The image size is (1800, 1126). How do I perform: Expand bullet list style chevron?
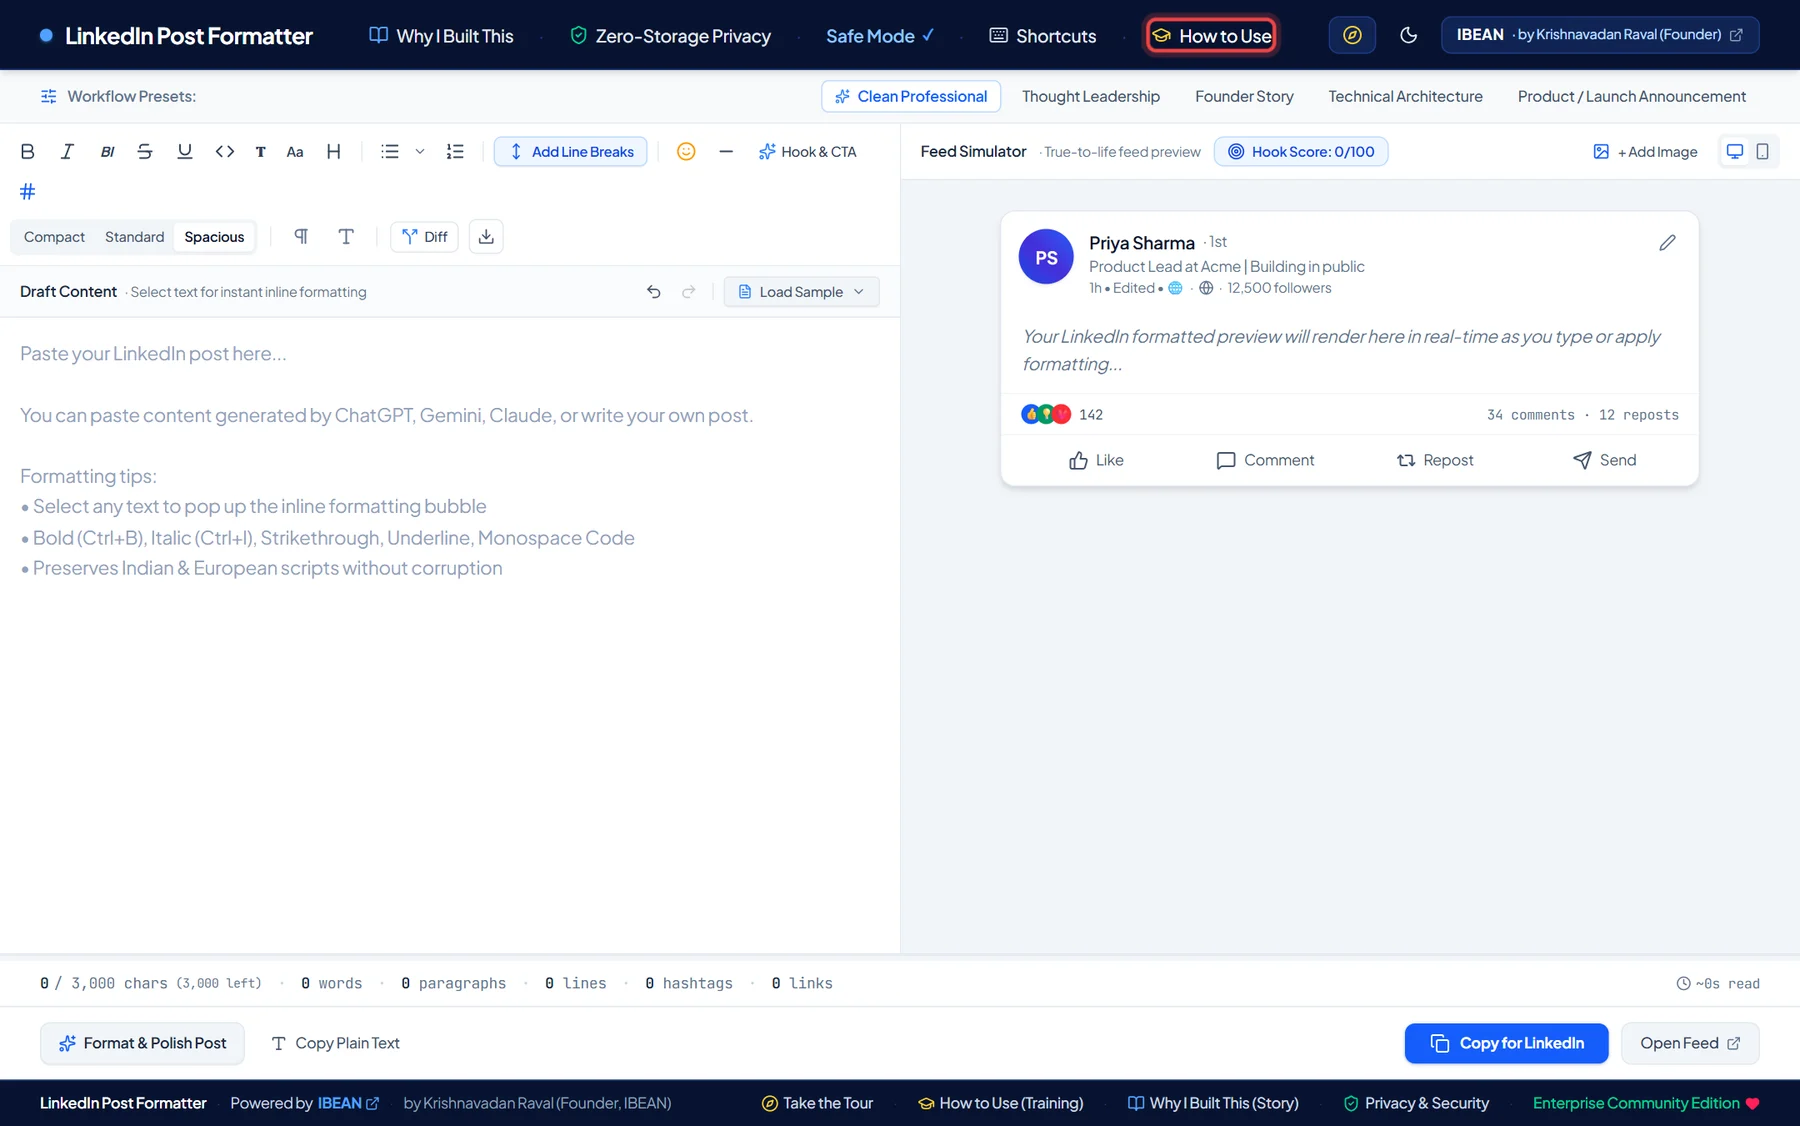[x=420, y=151]
